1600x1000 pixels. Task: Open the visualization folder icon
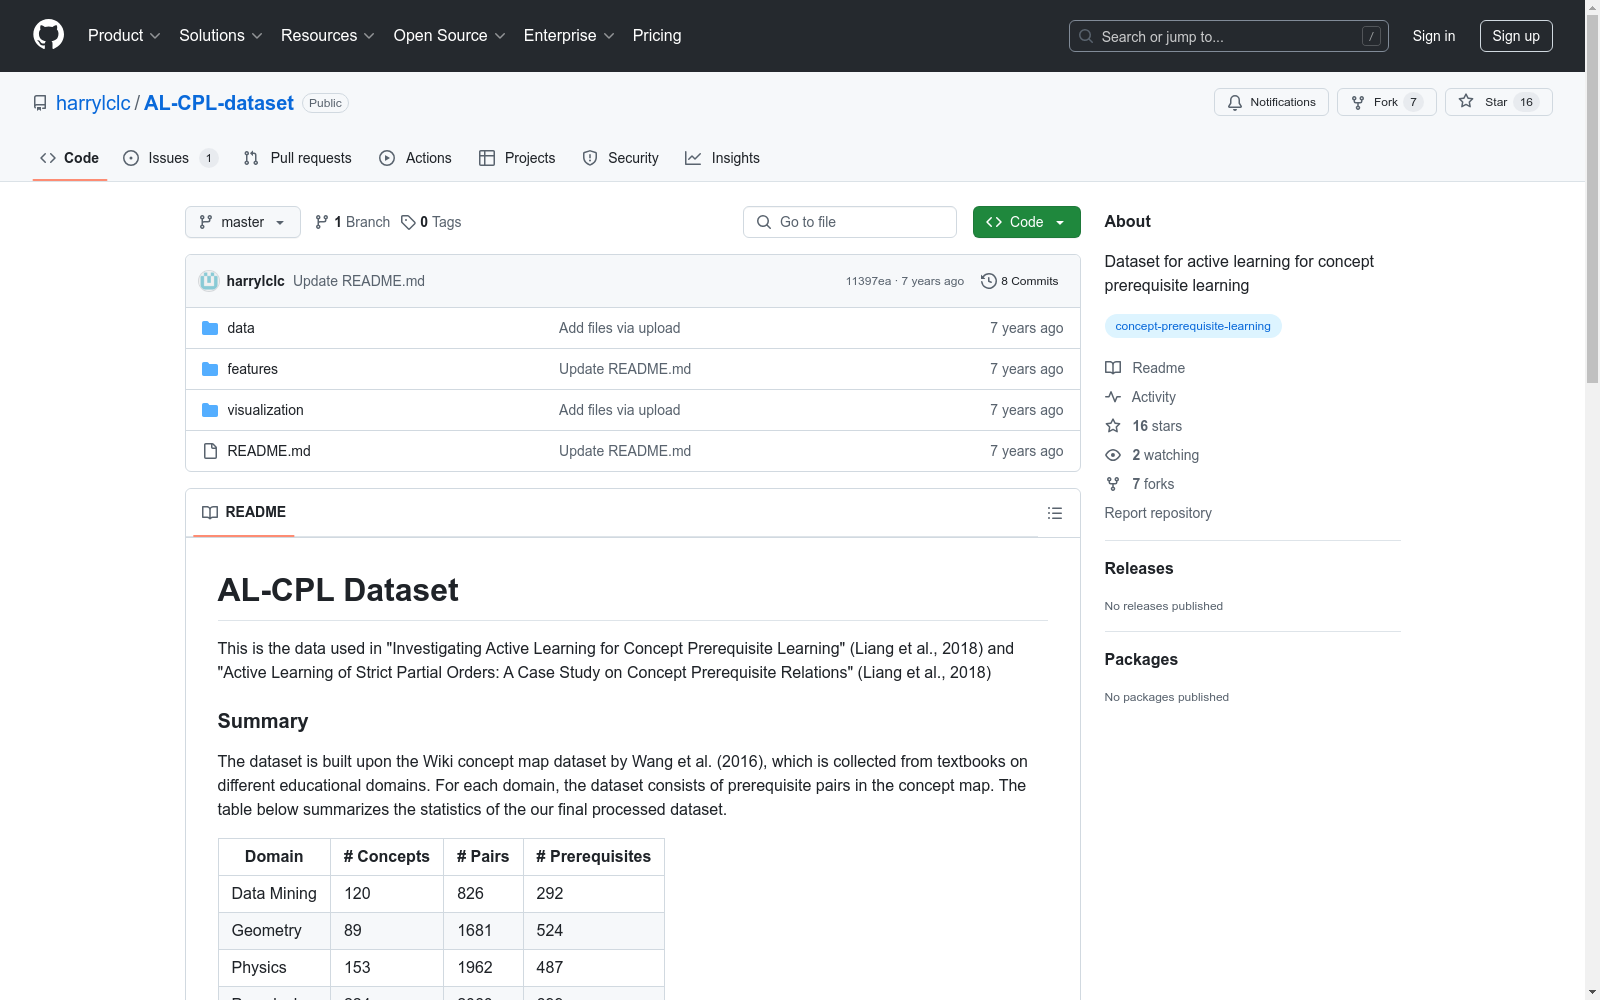(210, 410)
